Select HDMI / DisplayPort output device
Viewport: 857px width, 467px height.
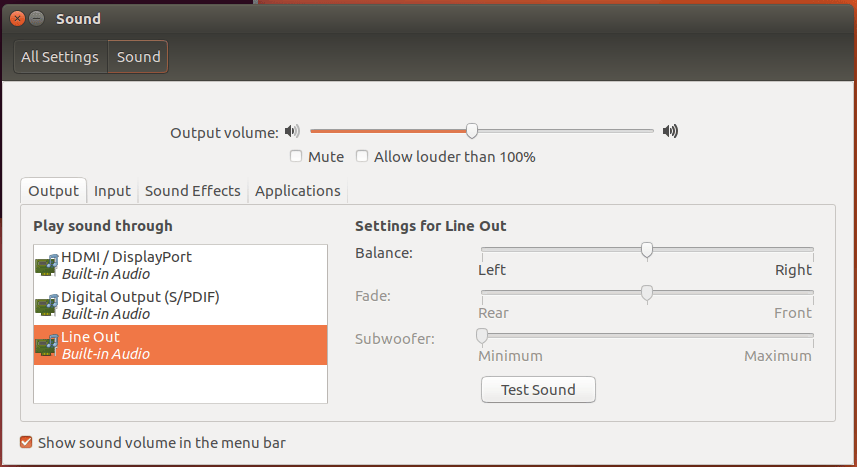point(180,265)
